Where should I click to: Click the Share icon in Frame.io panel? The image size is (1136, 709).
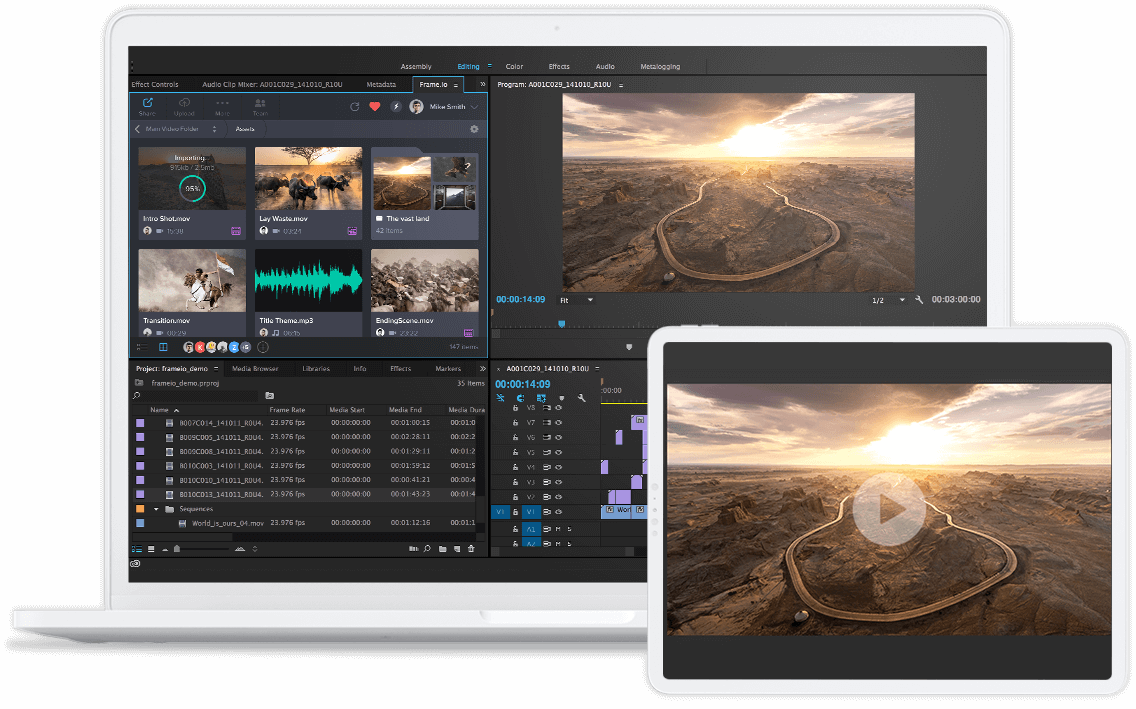tap(147, 104)
